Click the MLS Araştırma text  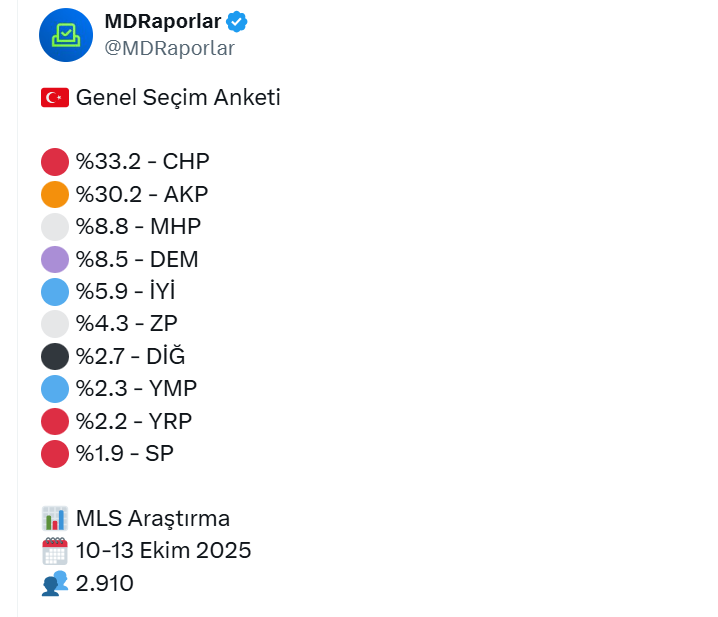[x=152, y=518]
